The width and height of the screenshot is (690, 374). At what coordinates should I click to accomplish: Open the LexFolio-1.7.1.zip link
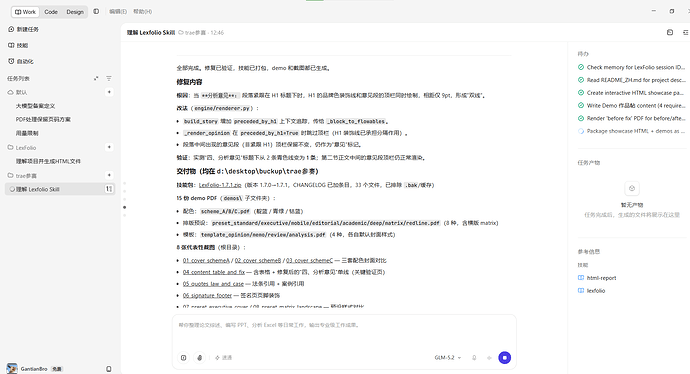pyautogui.click(x=220, y=185)
